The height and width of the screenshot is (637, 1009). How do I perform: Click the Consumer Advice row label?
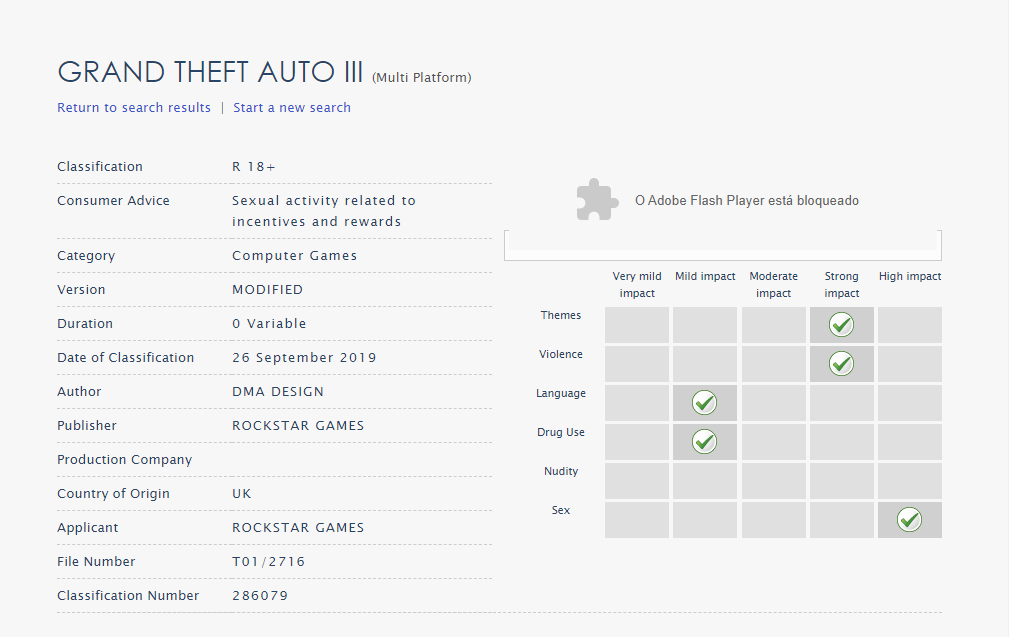(x=113, y=201)
